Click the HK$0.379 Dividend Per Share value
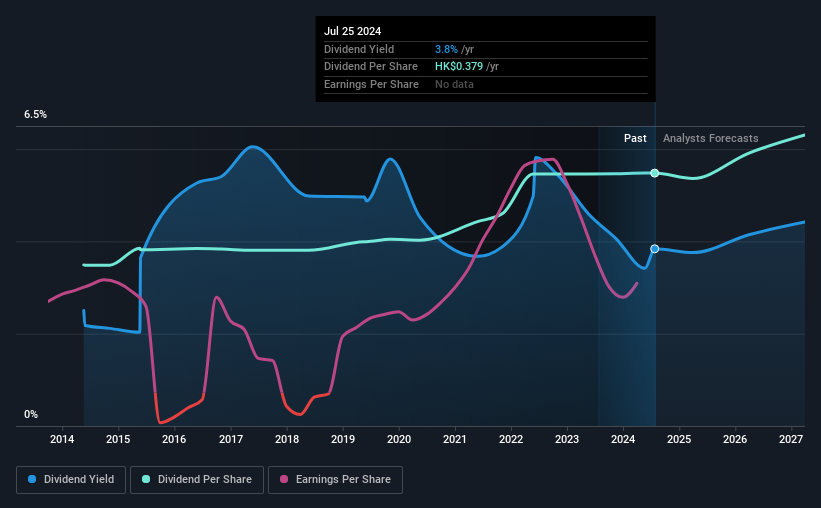Screen dimensions: 821x508 tap(459, 67)
